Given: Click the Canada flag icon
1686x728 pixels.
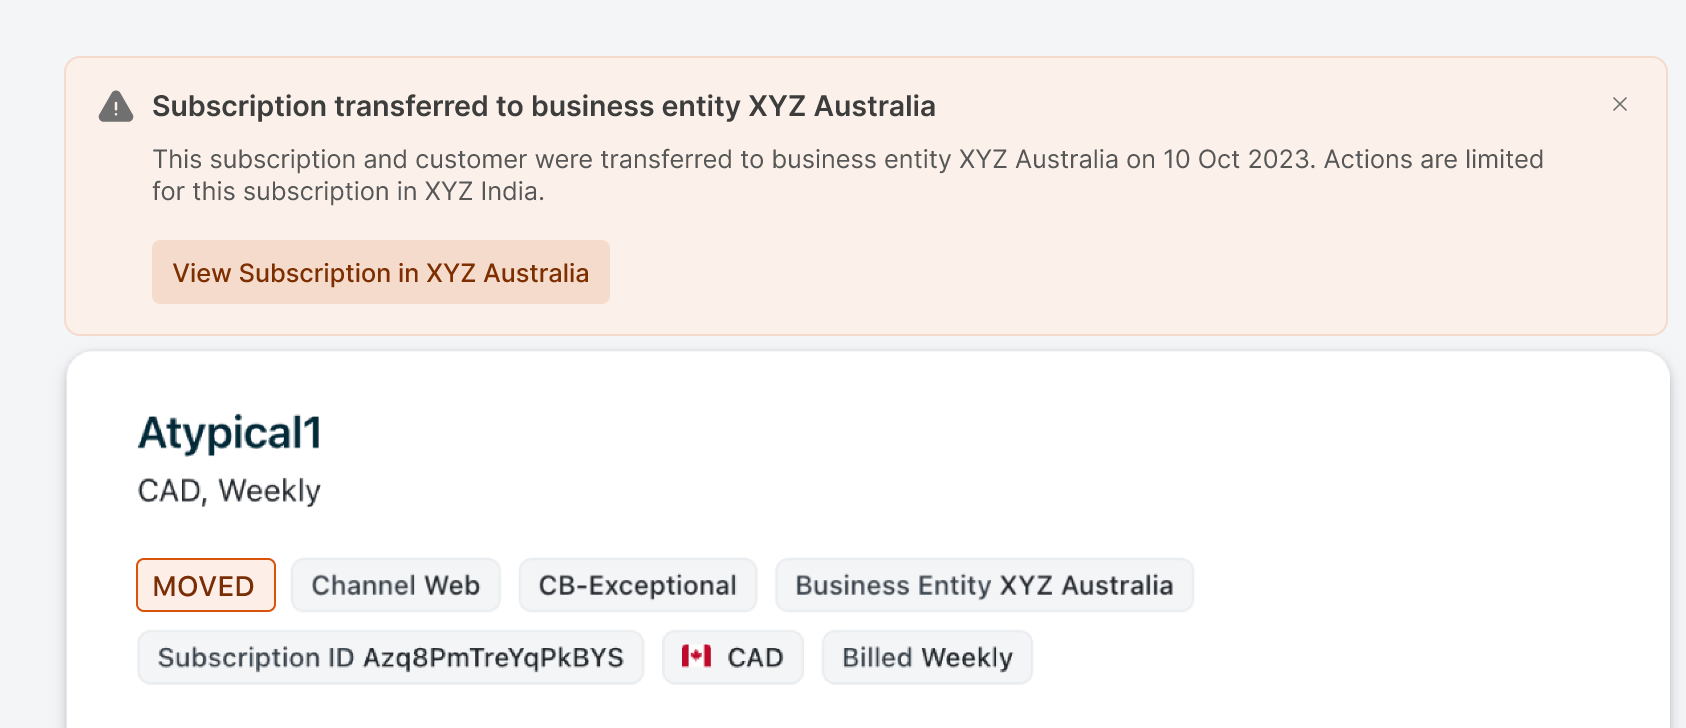Looking at the screenshot, I should (696, 656).
